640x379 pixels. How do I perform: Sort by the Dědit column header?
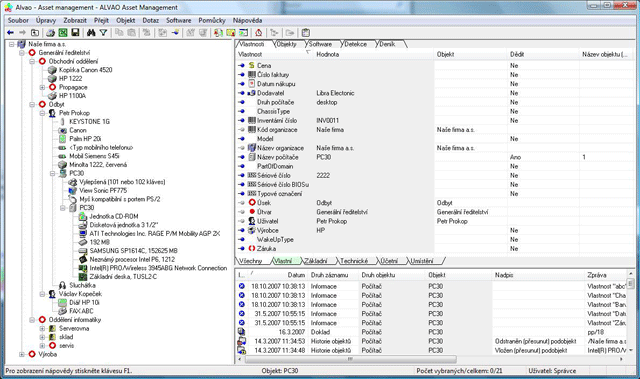click(543, 54)
